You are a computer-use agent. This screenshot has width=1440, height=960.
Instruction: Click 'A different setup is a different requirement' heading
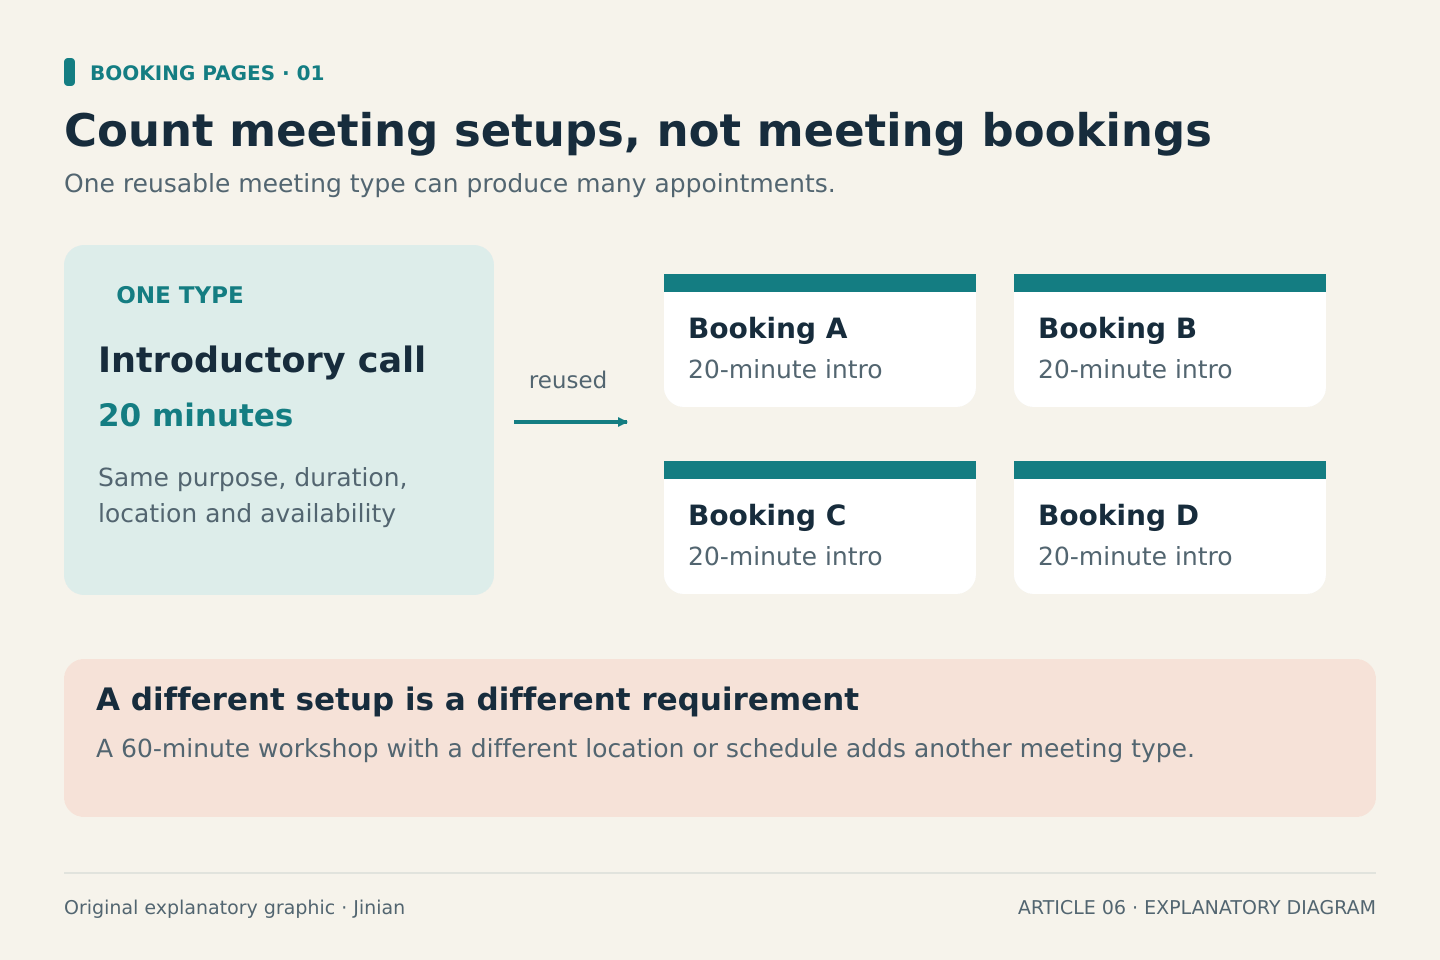point(477,699)
